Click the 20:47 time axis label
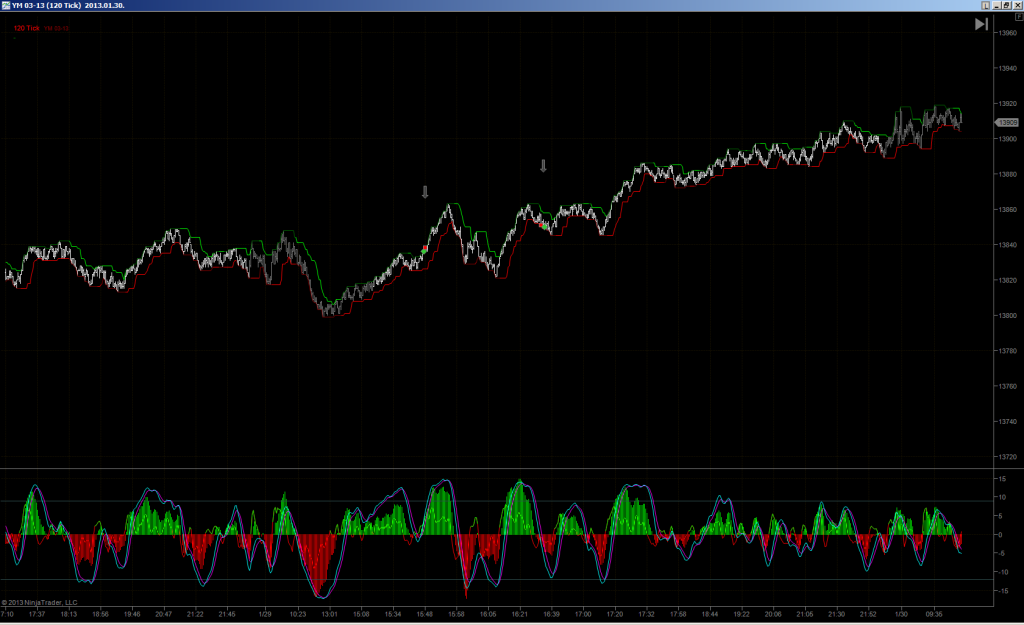This screenshot has width=1024, height=625. click(163, 614)
